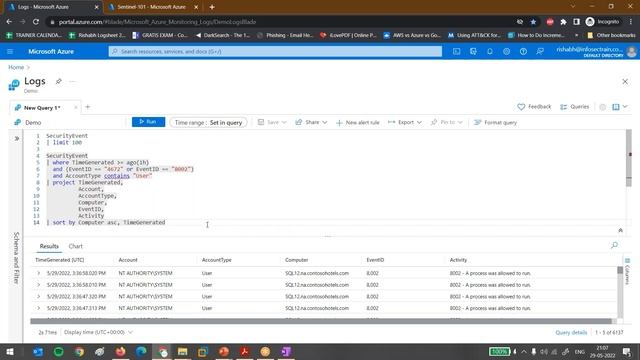The height and width of the screenshot is (360, 640).
Task: Reload the page
Action: tap(36, 22)
